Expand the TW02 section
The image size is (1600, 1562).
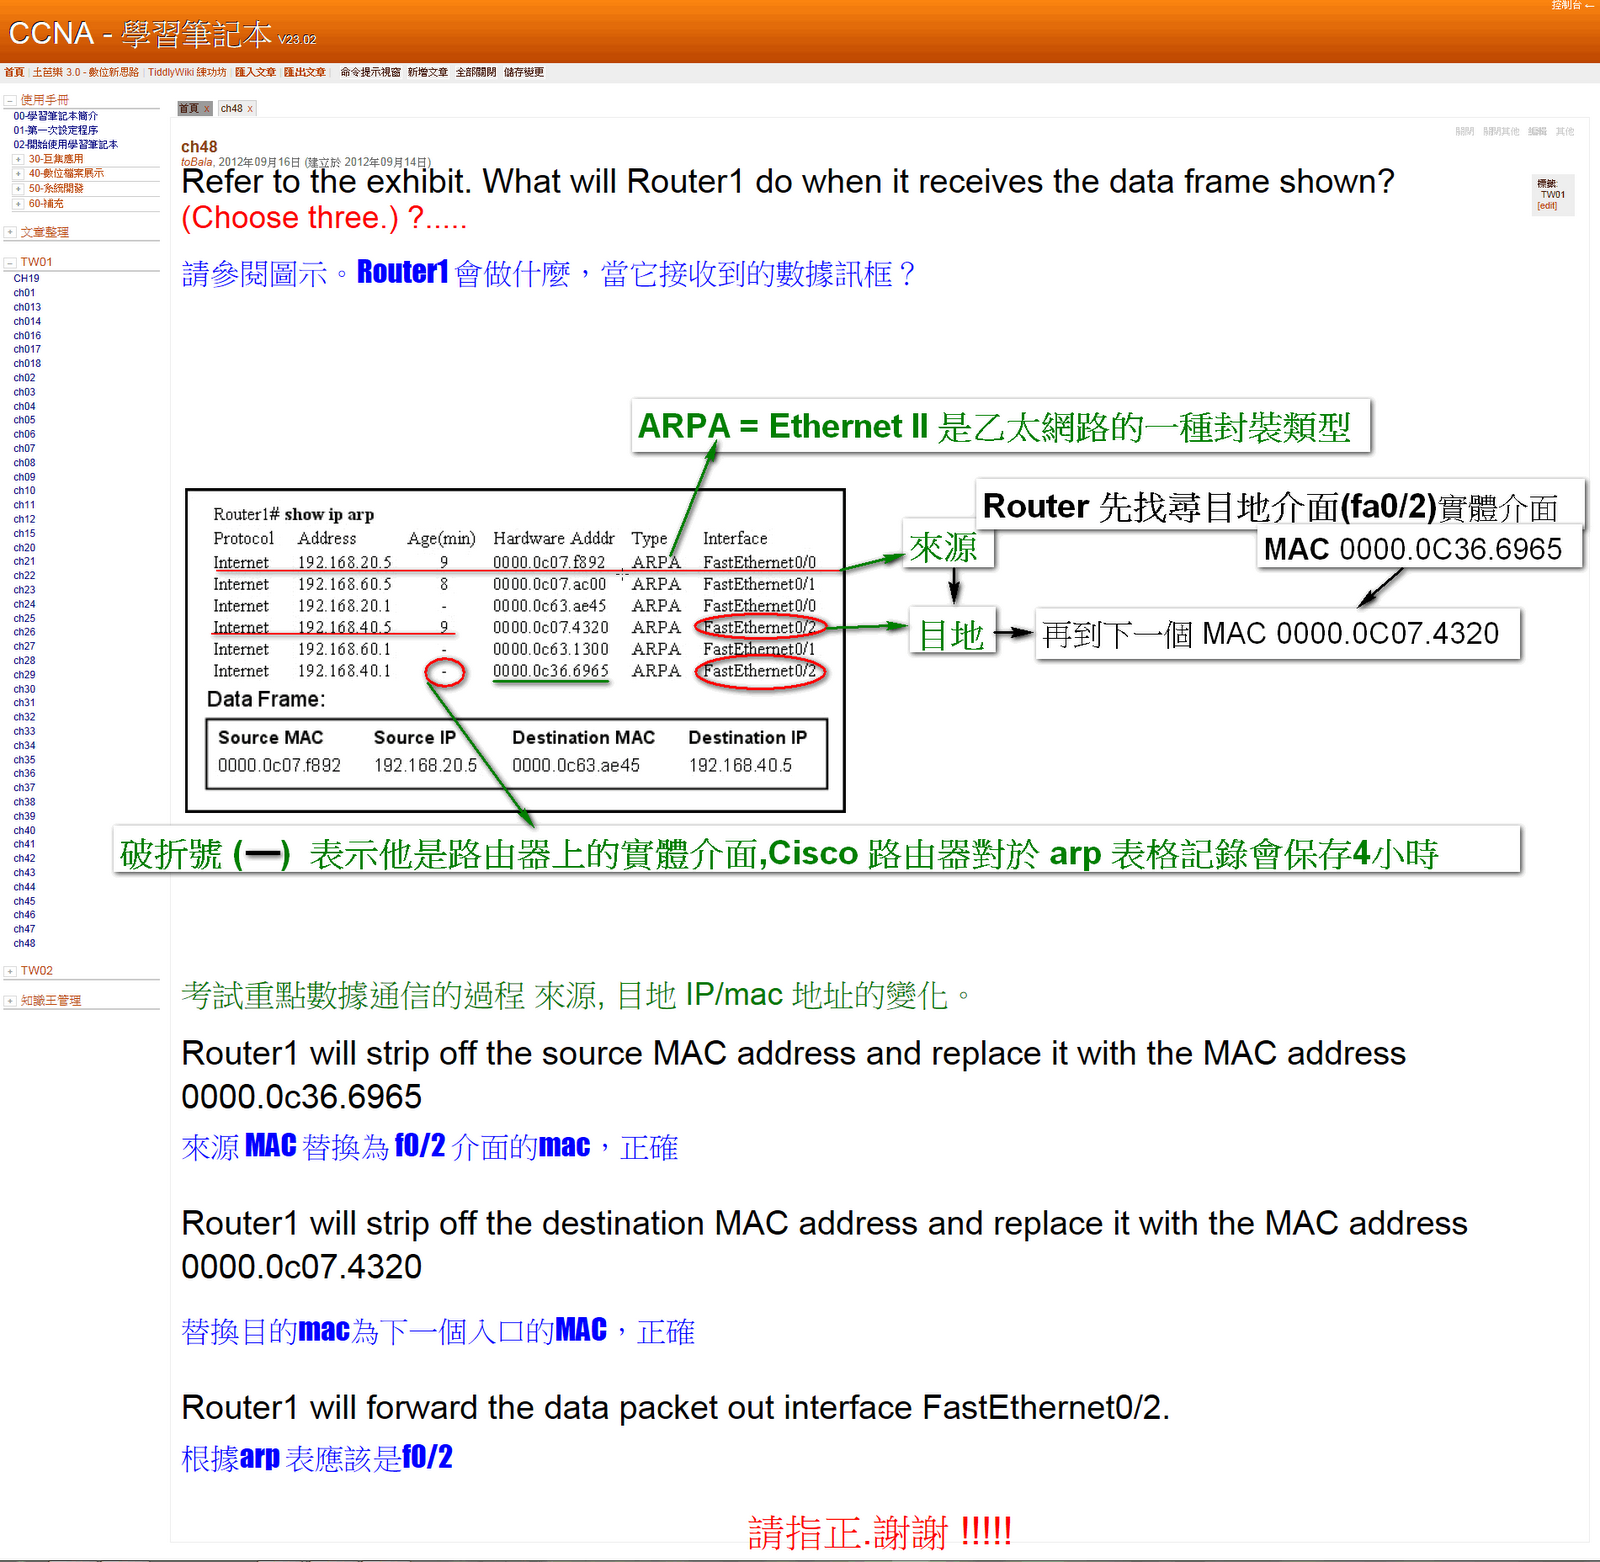coord(9,971)
